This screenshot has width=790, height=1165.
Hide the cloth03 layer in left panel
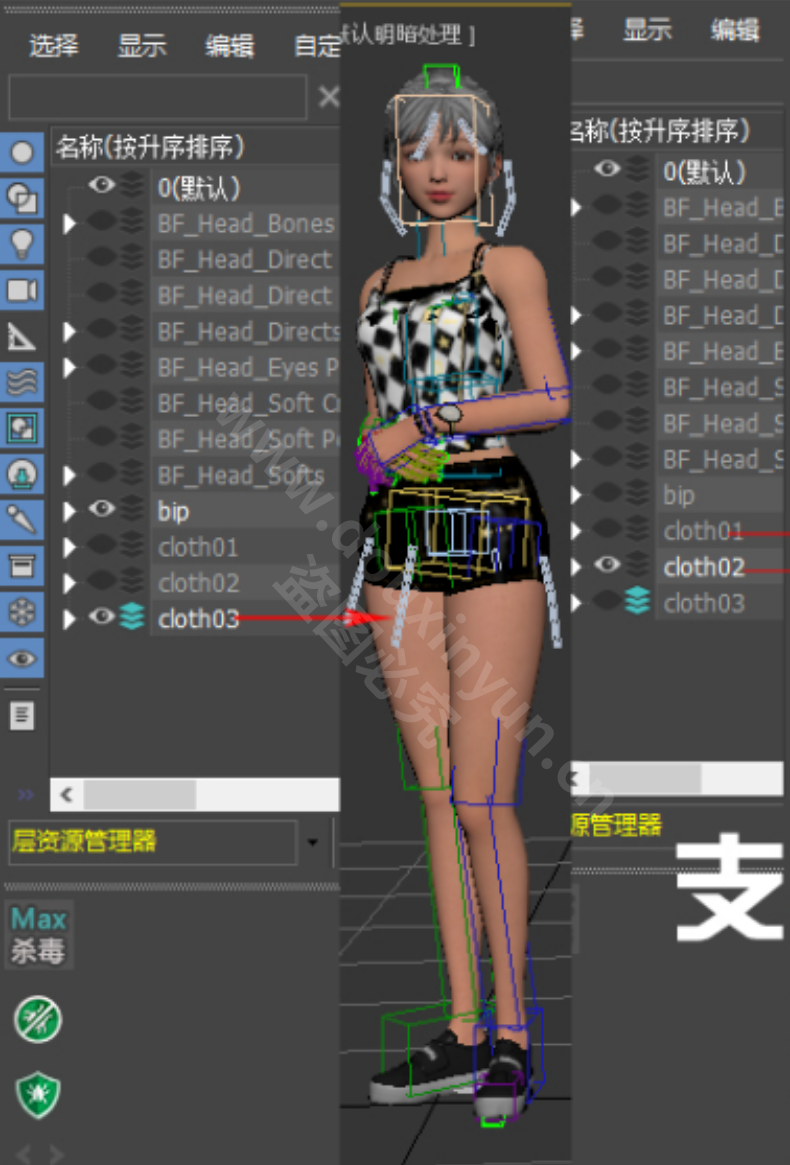click(x=101, y=618)
